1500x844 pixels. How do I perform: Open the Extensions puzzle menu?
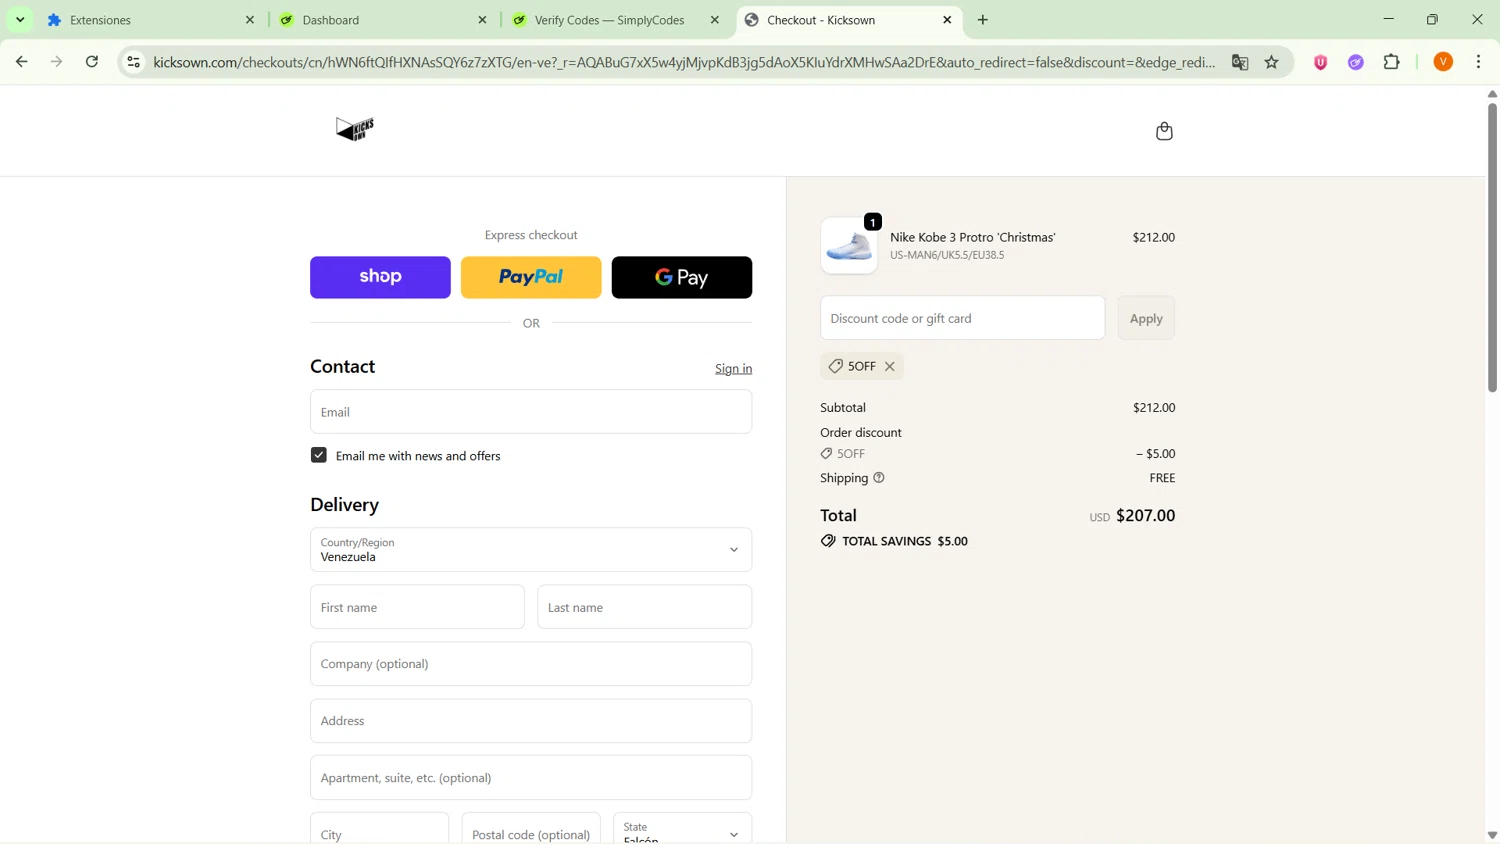[x=1392, y=62]
